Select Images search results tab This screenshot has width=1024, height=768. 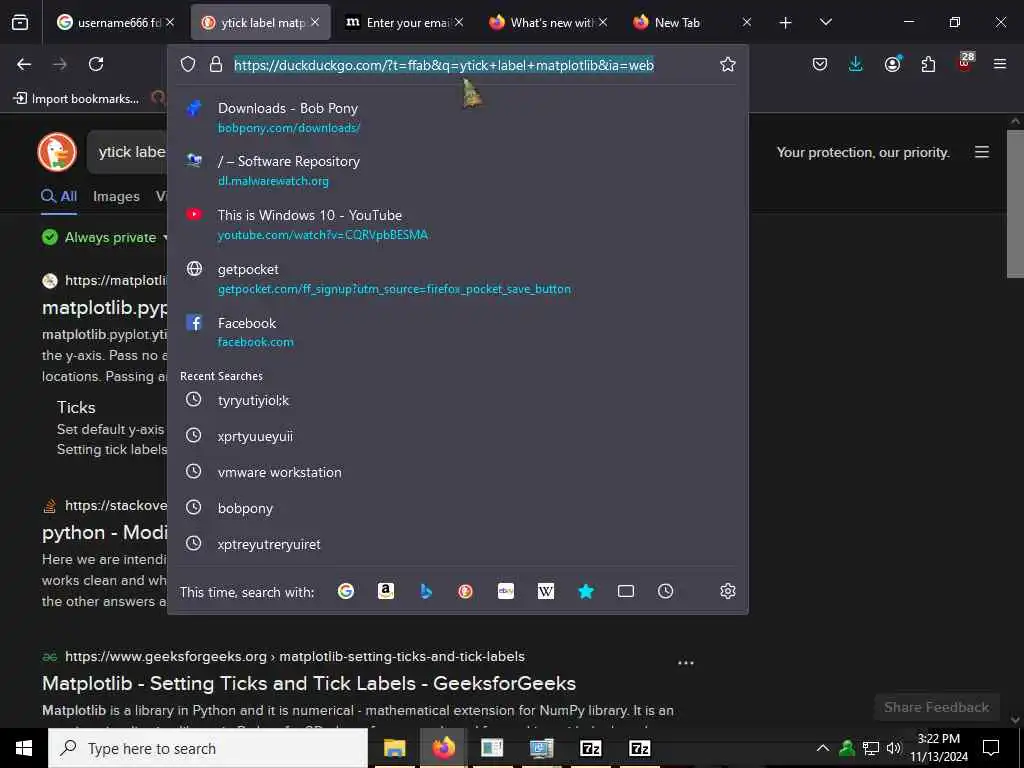click(116, 197)
